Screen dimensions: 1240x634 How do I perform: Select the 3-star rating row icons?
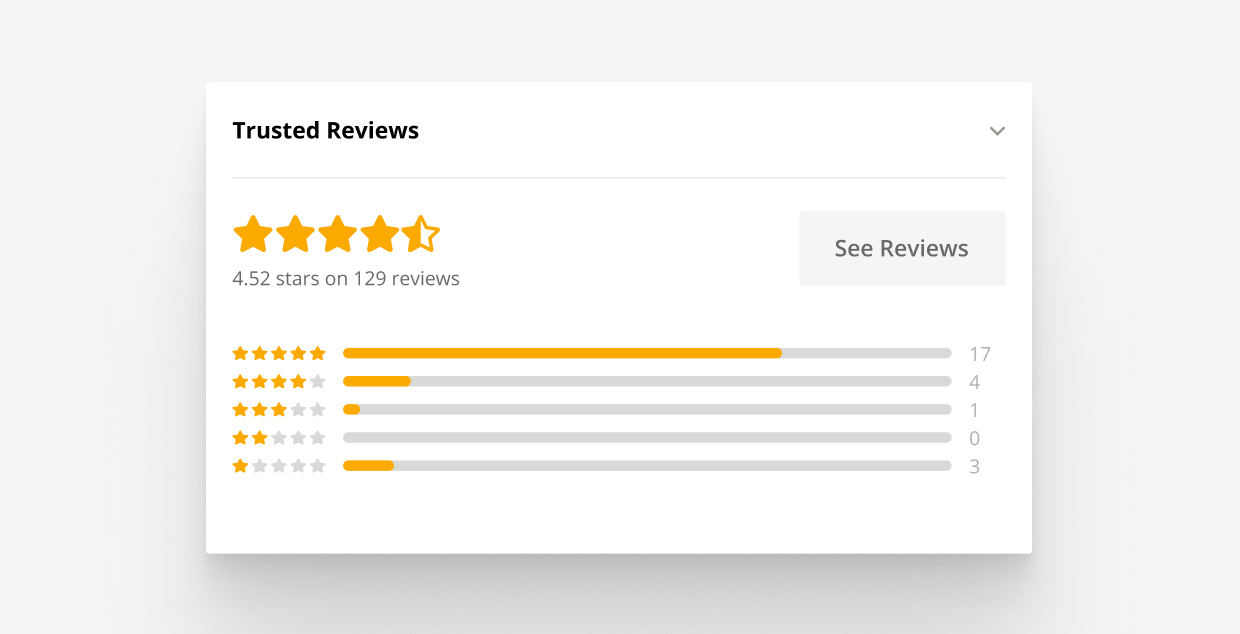click(279, 409)
